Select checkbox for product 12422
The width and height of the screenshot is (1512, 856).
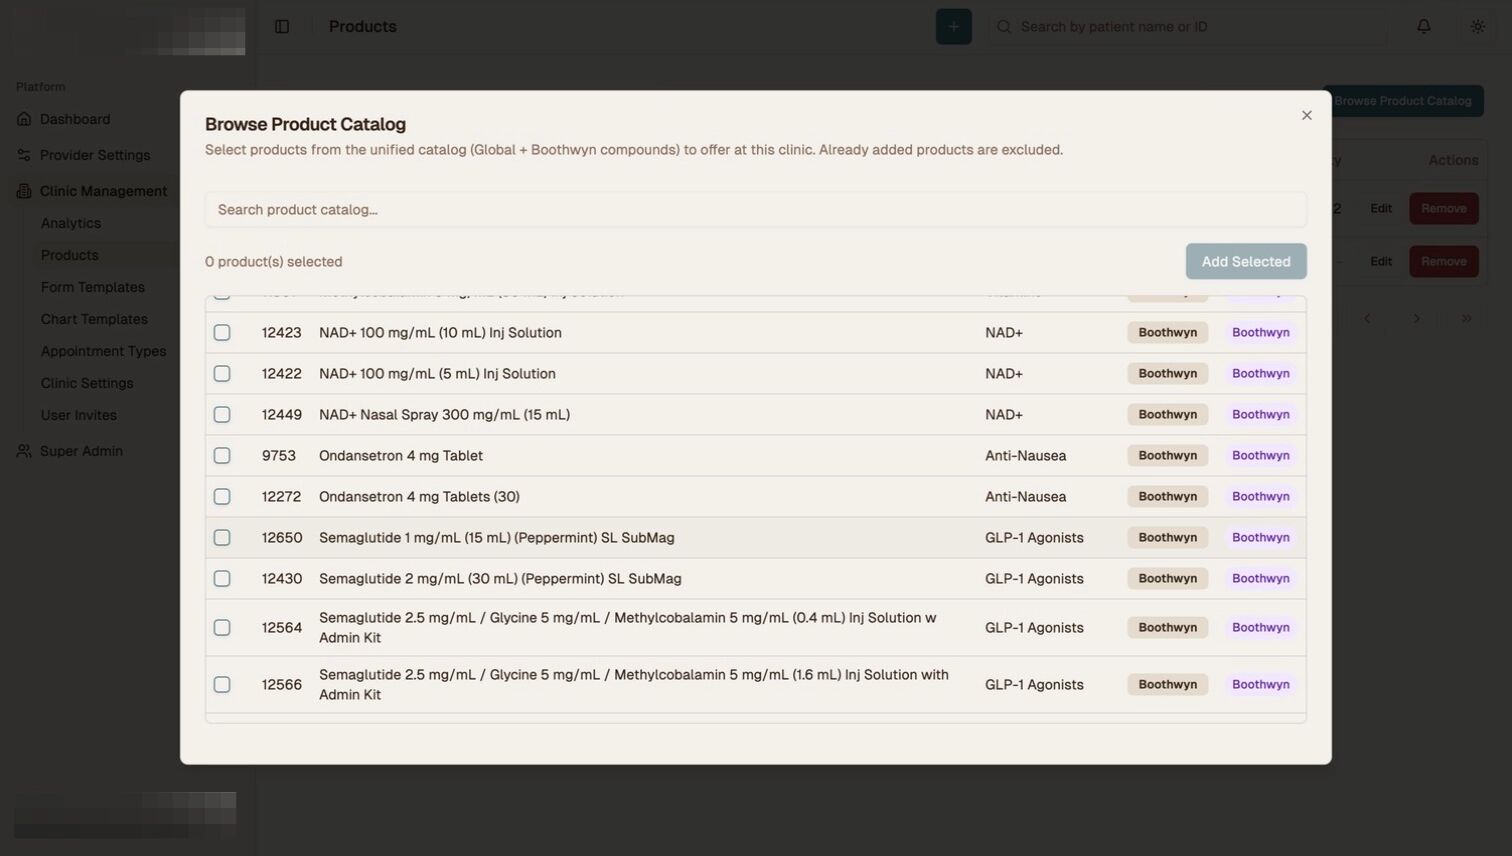pyautogui.click(x=222, y=374)
